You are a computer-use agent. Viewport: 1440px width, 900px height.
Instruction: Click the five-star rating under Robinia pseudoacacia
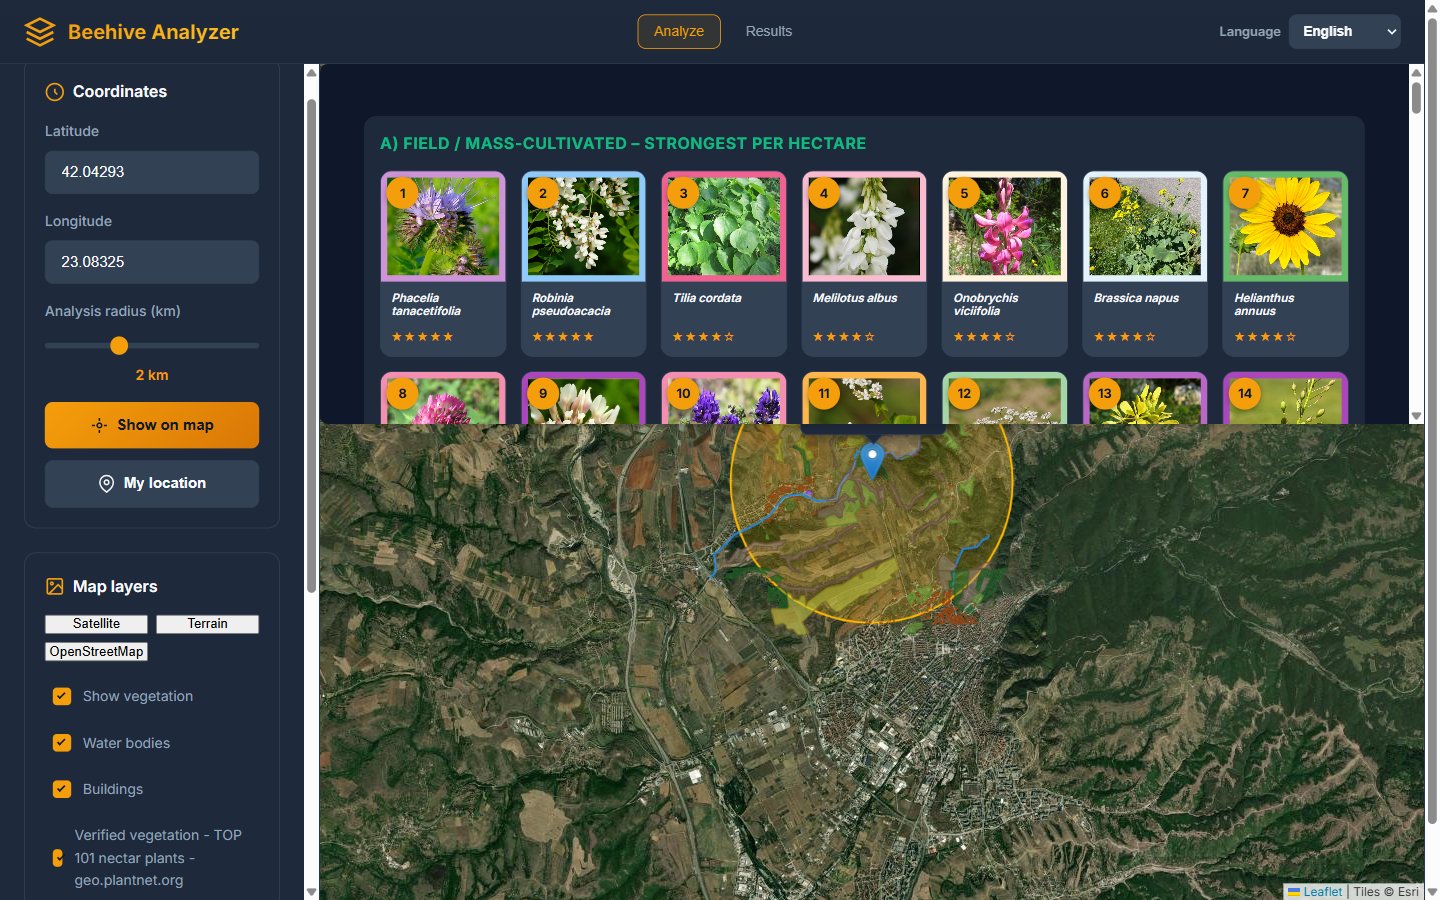pos(563,337)
